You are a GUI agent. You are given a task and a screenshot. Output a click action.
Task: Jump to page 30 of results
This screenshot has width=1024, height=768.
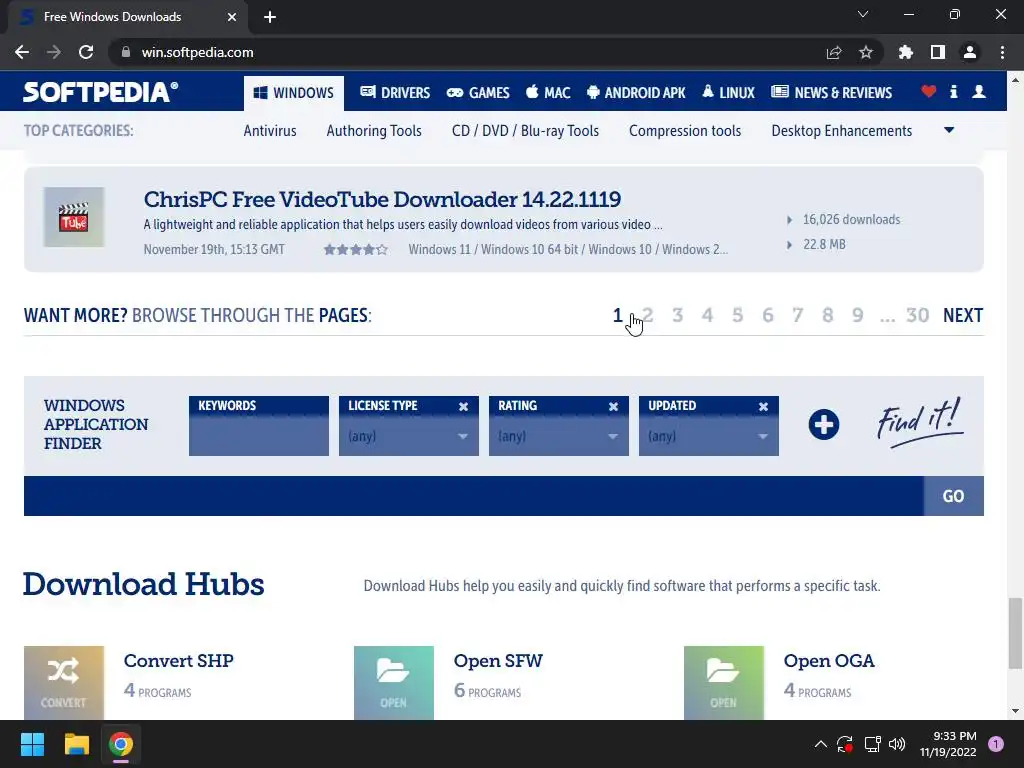918,315
